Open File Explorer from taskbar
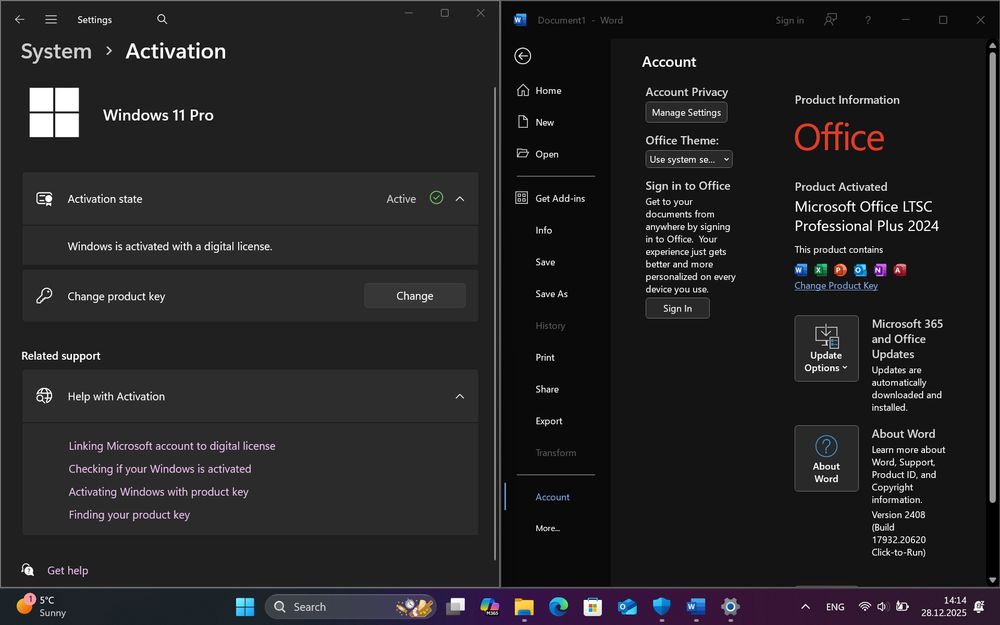The height and width of the screenshot is (625, 1000). 524,607
